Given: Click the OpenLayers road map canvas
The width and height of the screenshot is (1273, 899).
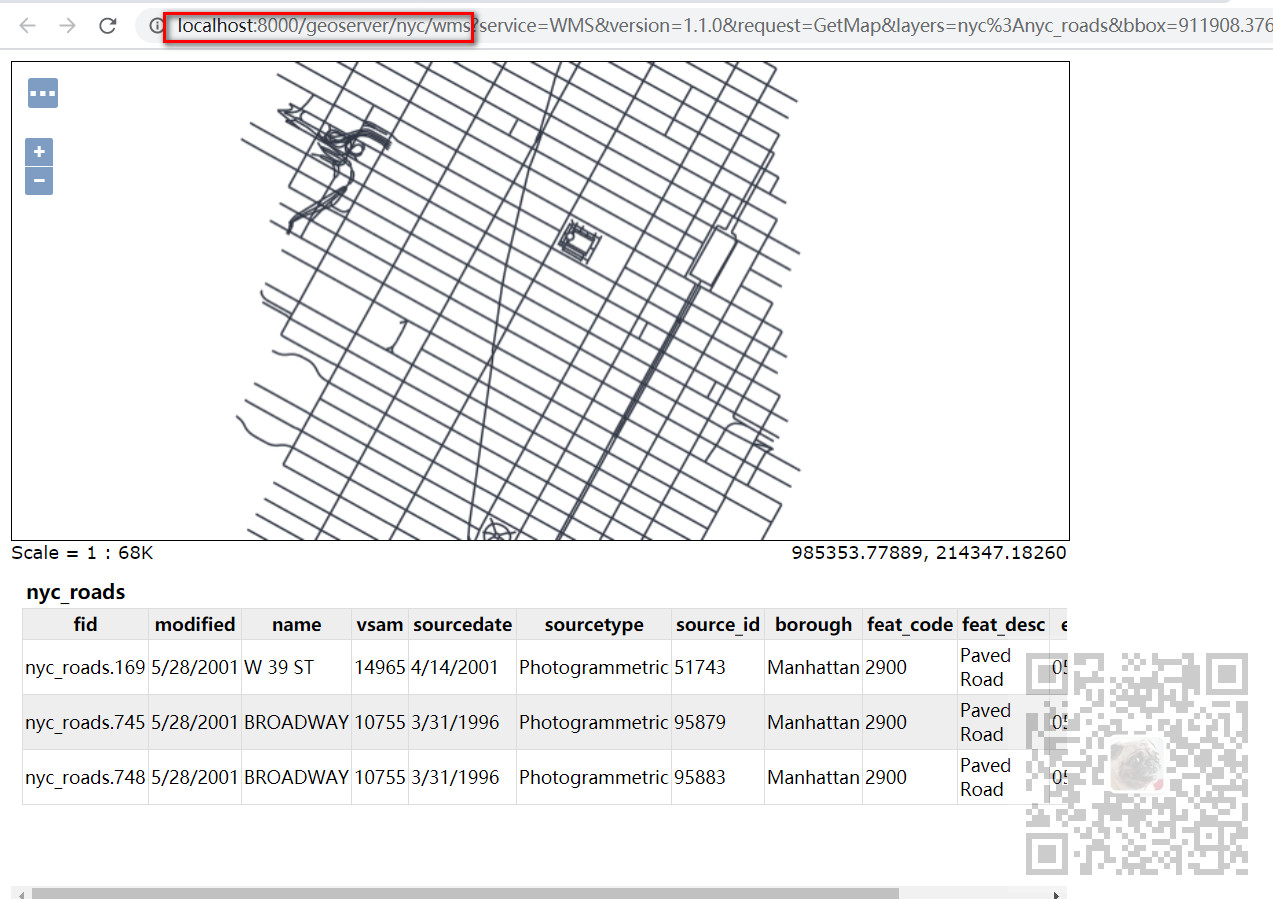Looking at the screenshot, I should [x=540, y=301].
